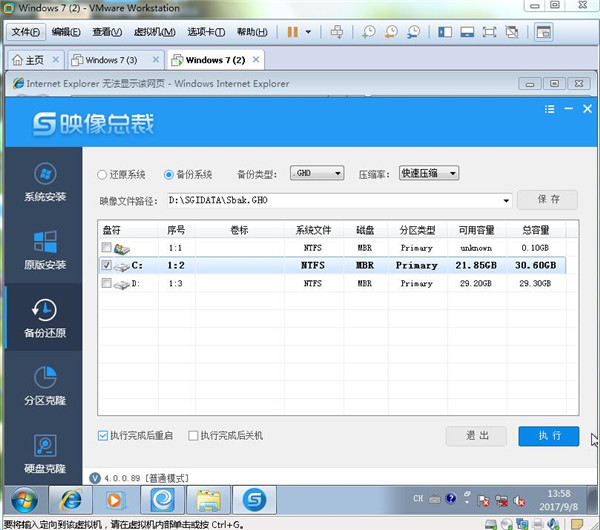Check the D: partition checkbox
The image size is (600, 530).
point(106,283)
